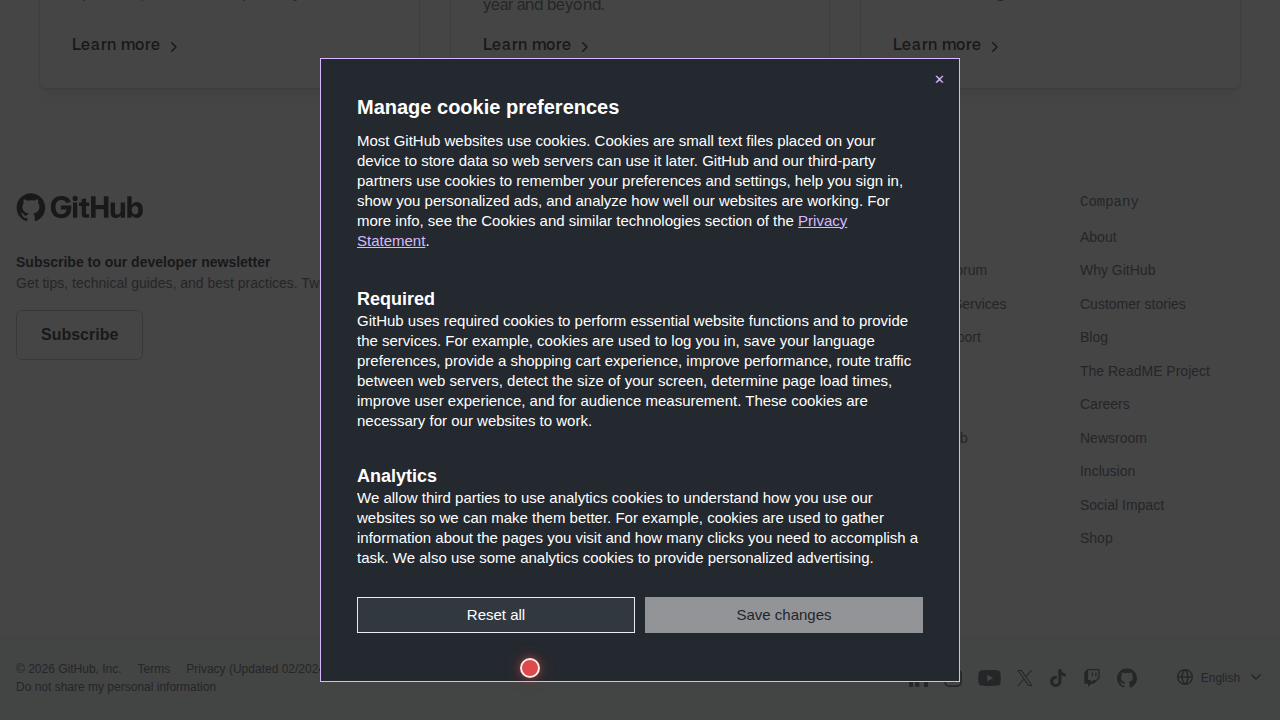Click 'Subscribe to our developer newsletter' text

pyautogui.click(x=143, y=262)
